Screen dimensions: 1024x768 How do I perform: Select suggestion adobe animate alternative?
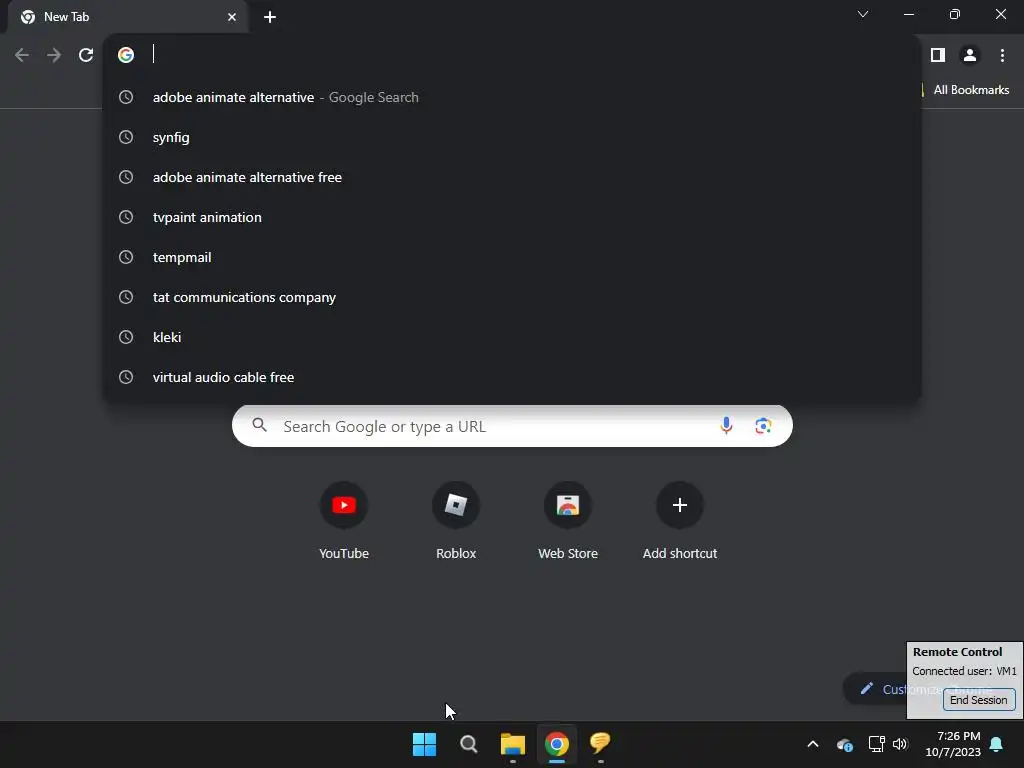tap(512, 97)
